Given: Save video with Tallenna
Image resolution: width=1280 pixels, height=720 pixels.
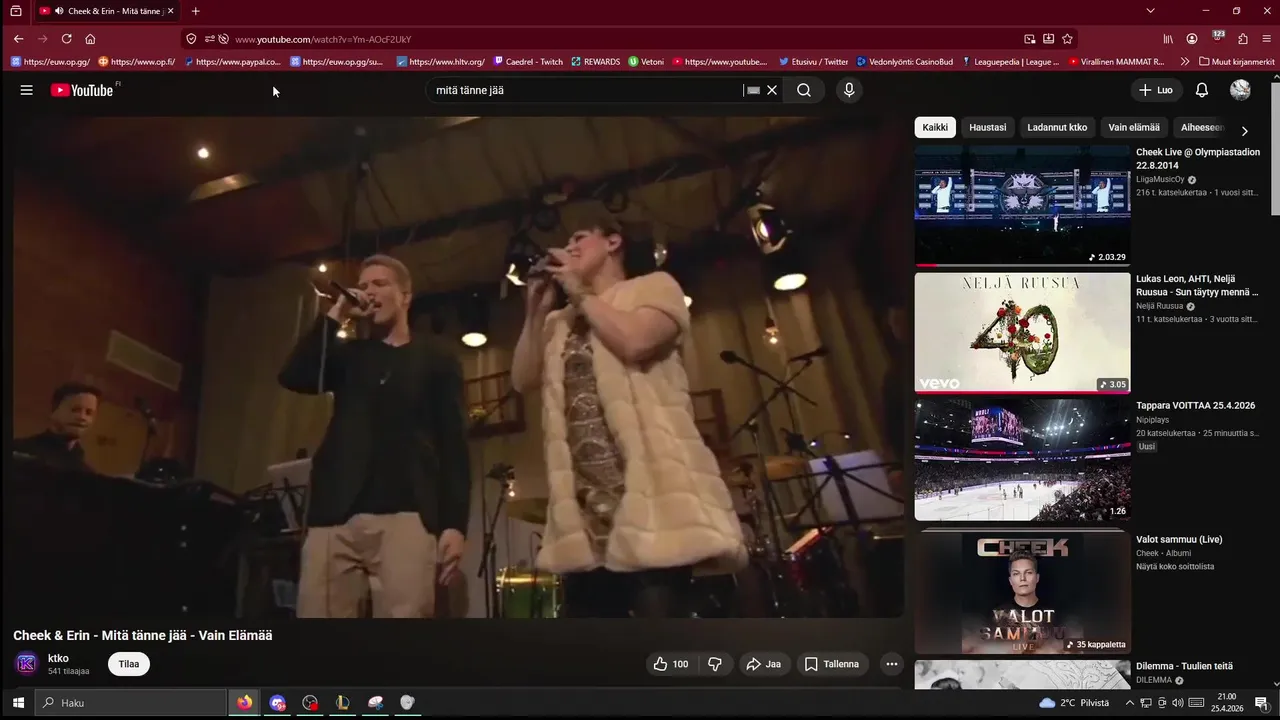Looking at the screenshot, I should [832, 664].
